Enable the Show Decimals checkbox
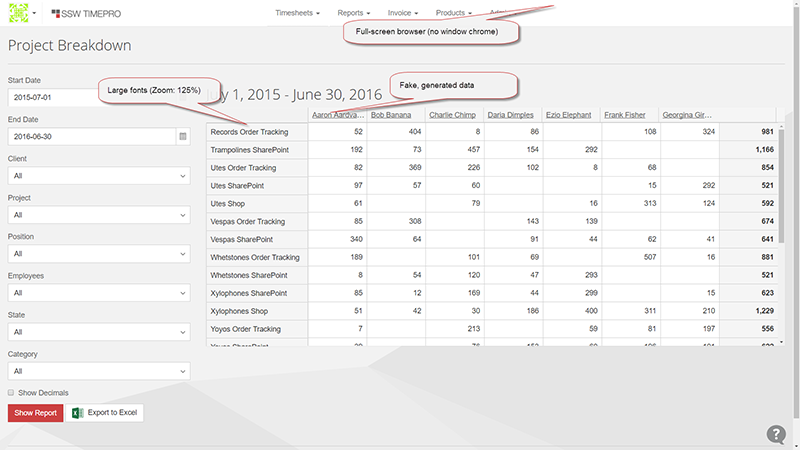Screen dimensions: 800x450 [12, 393]
